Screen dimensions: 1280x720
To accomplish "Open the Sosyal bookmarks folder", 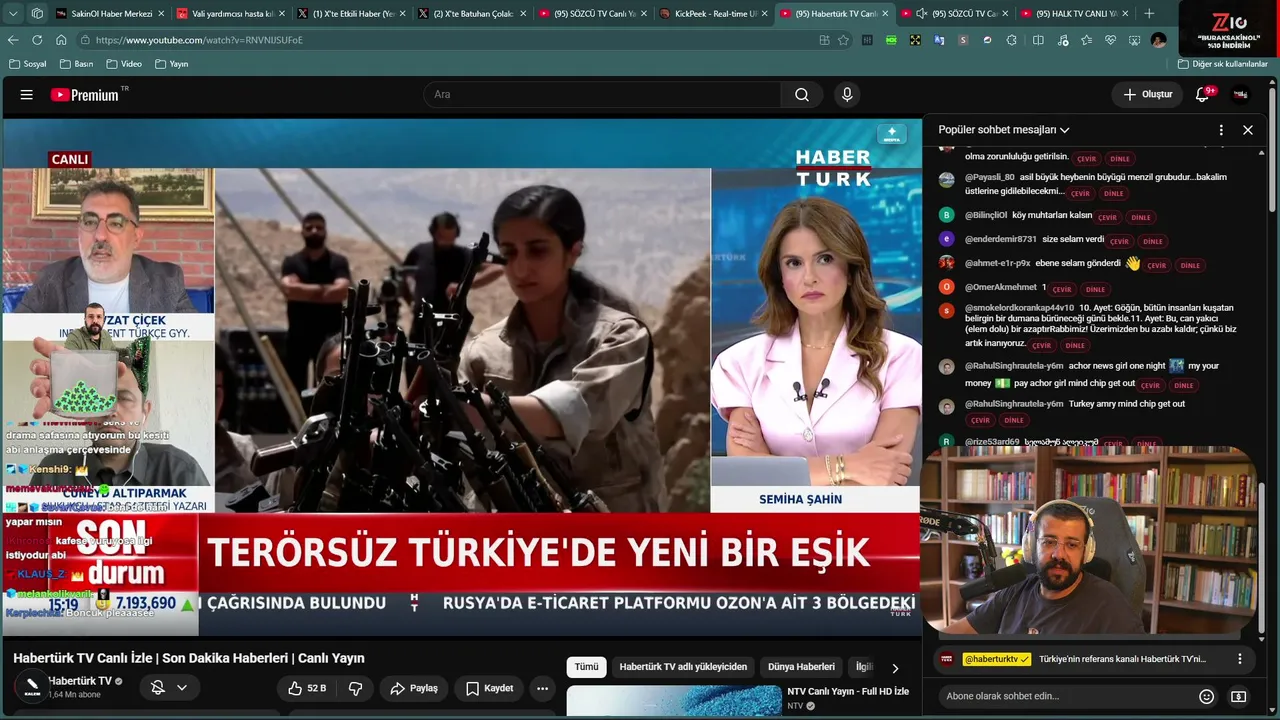I will [x=28, y=64].
